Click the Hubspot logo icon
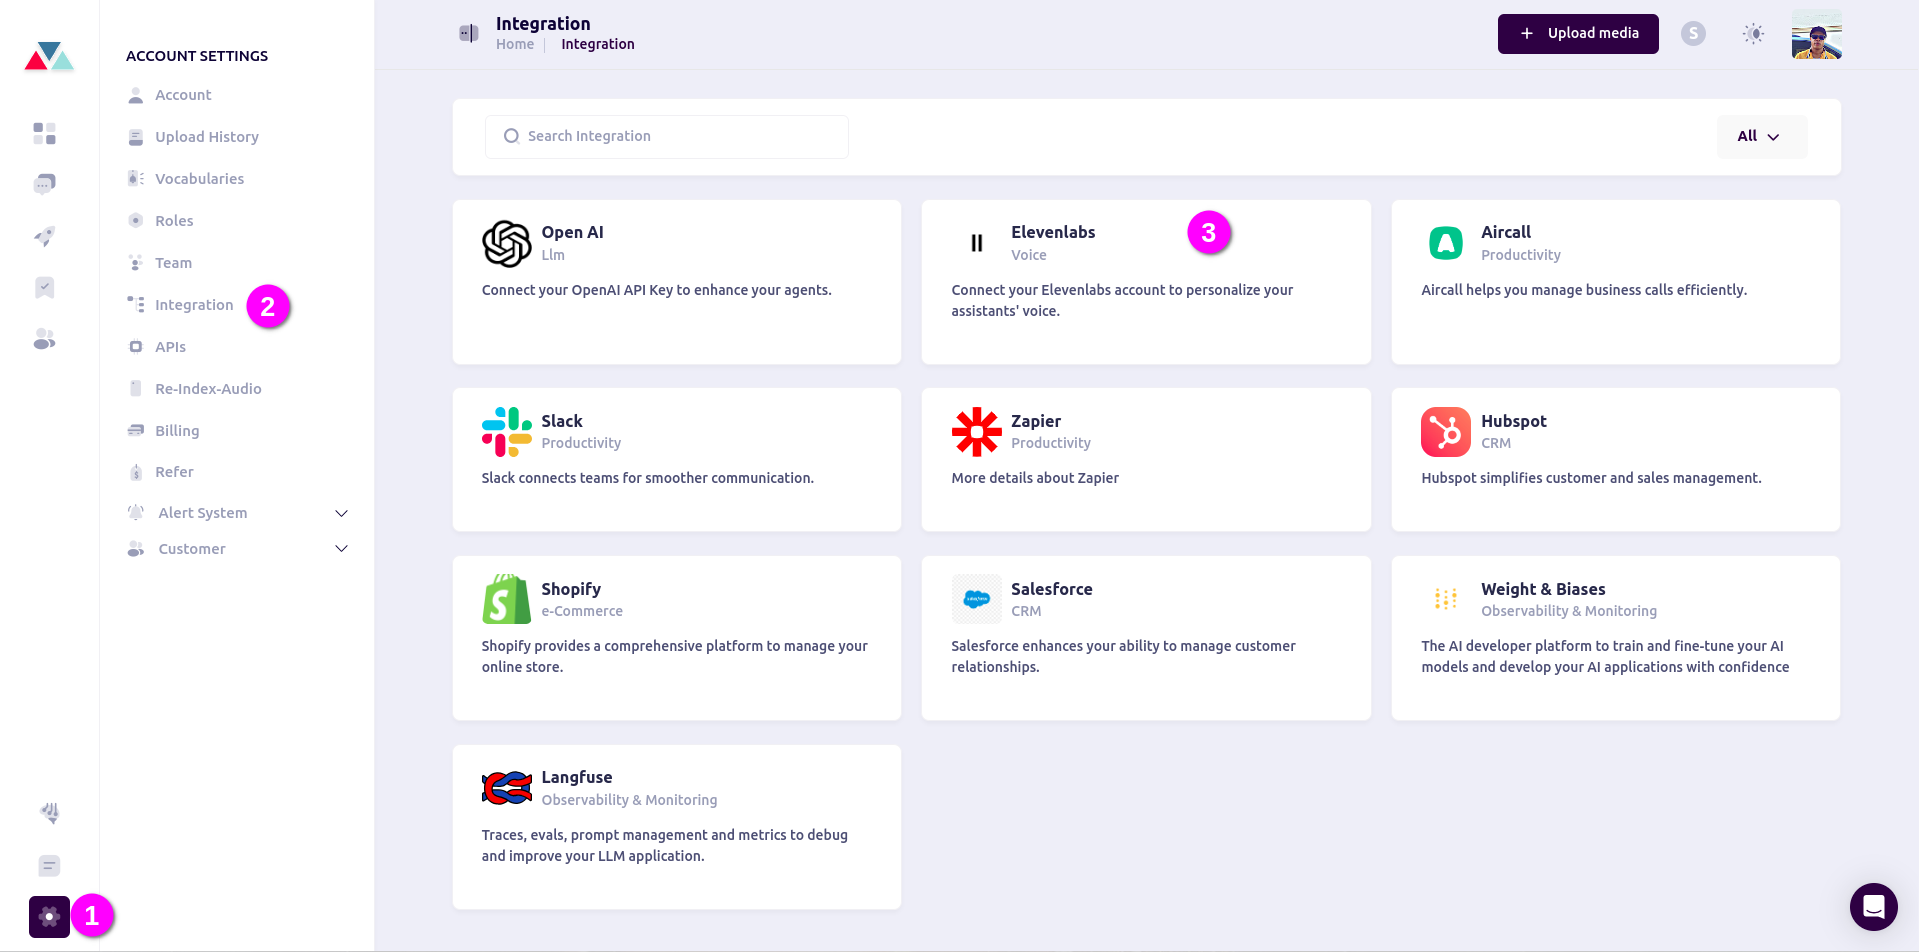1919x952 pixels. tap(1446, 432)
